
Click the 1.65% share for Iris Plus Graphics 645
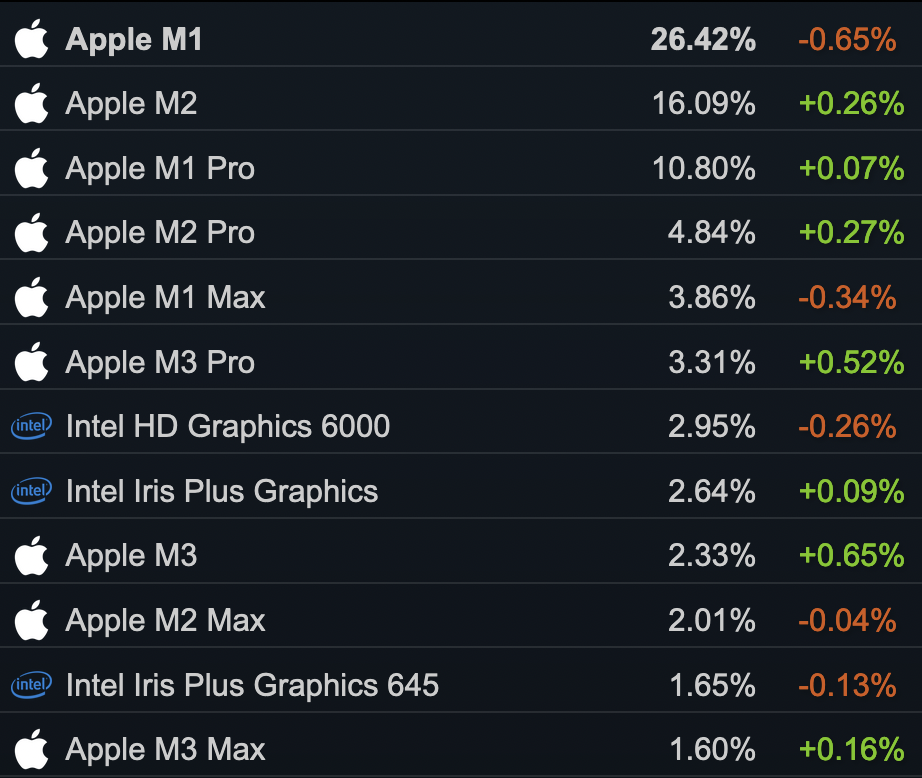(x=712, y=685)
